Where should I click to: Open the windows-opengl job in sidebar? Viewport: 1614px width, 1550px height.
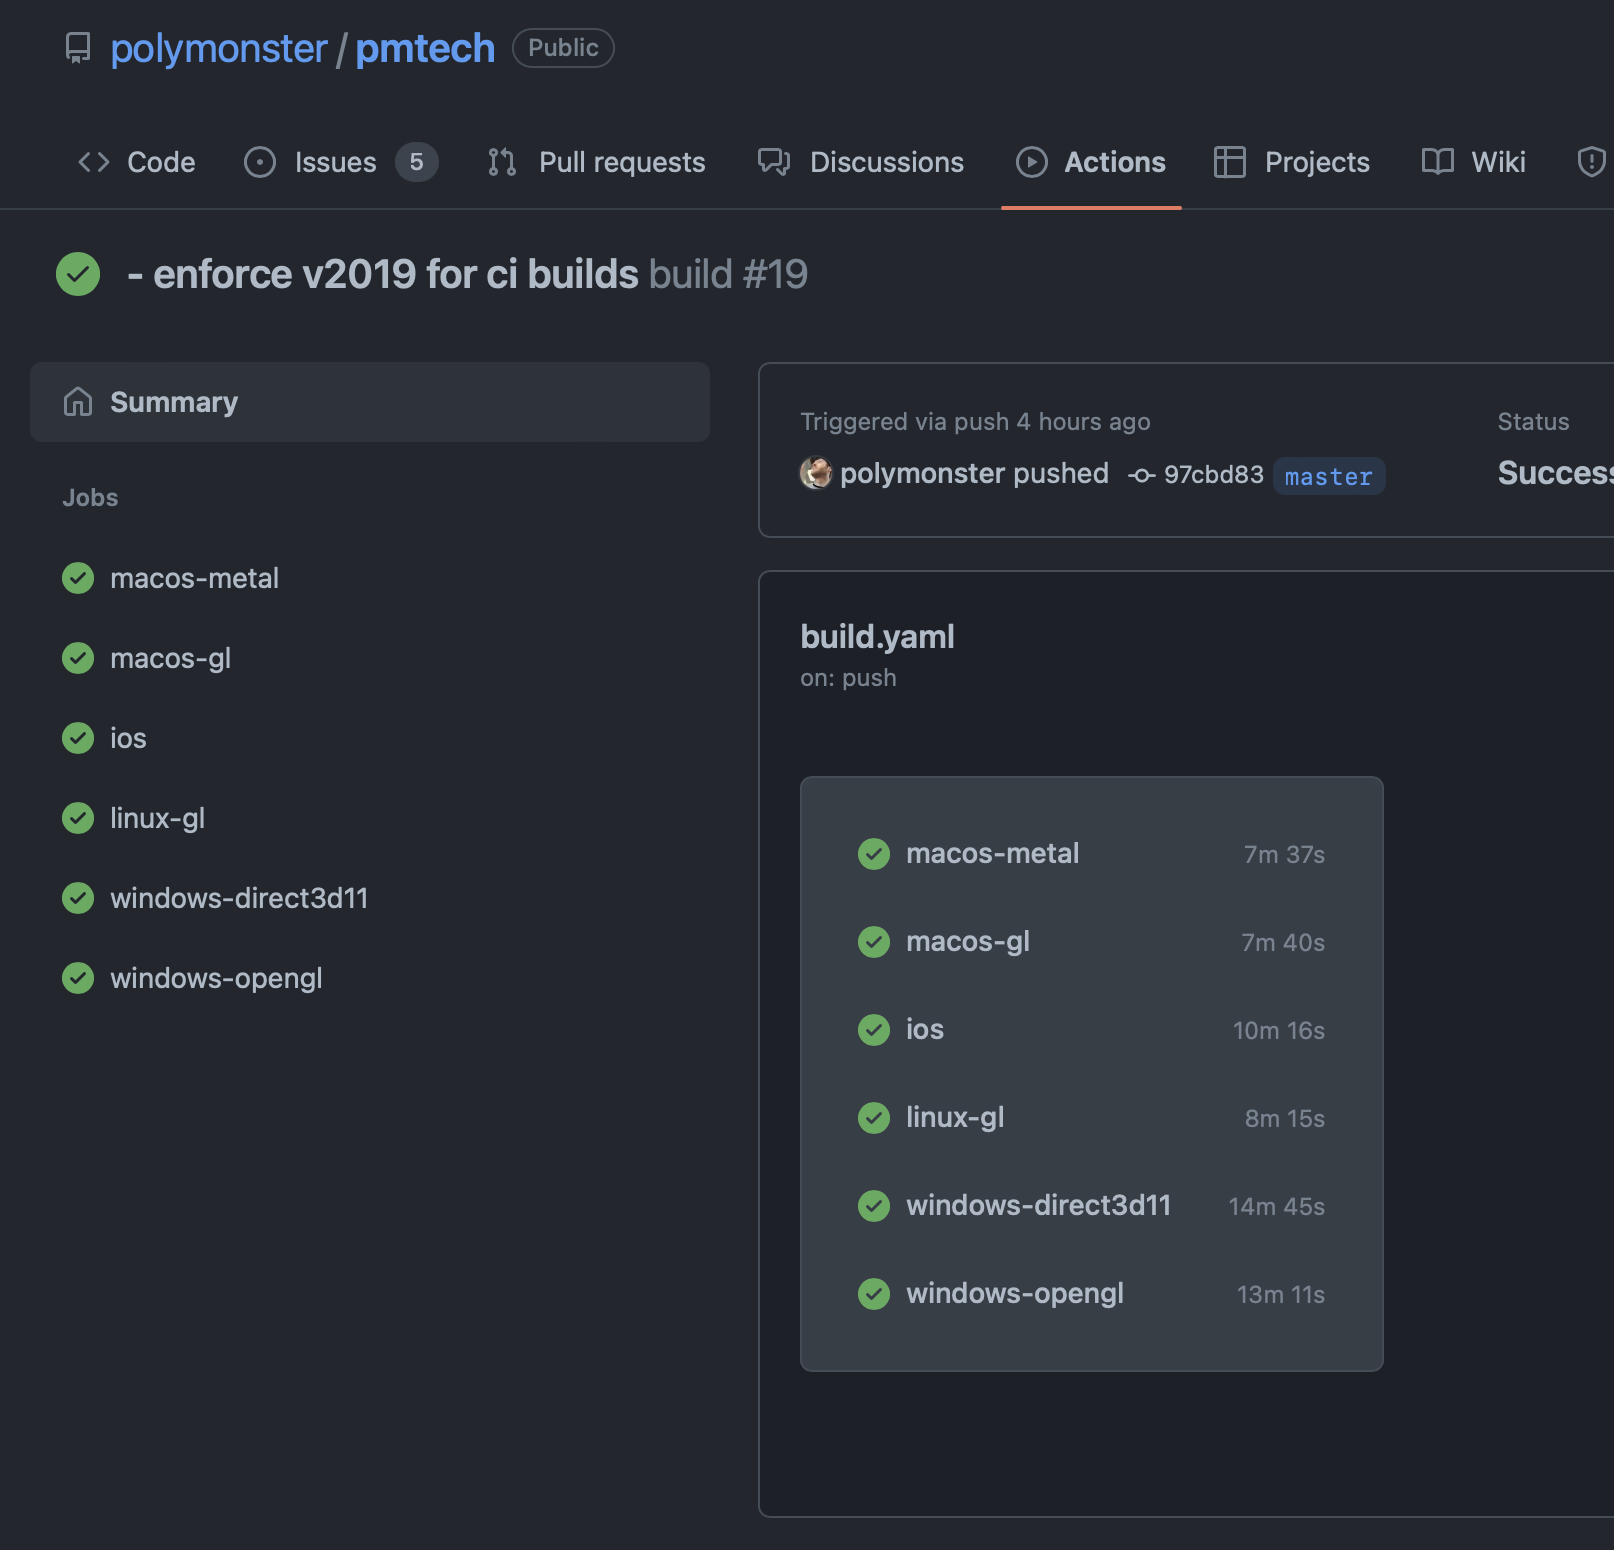[216, 978]
